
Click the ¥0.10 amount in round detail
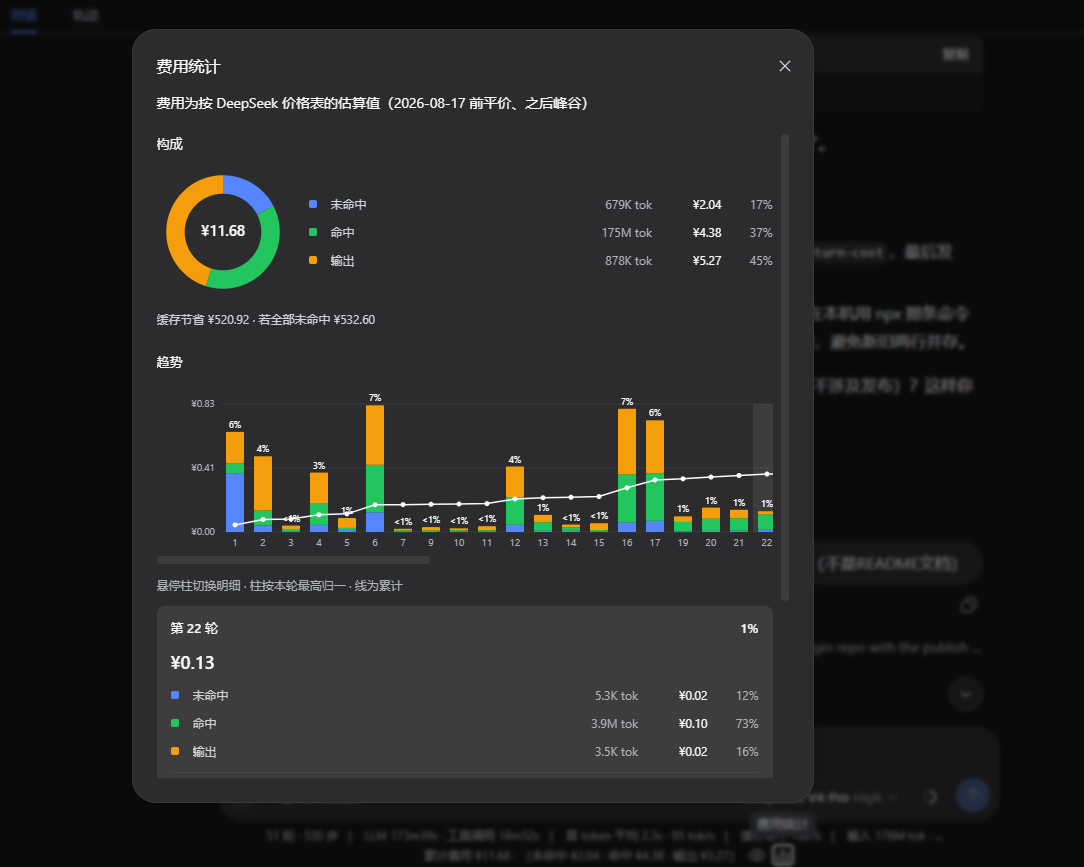(x=693, y=724)
